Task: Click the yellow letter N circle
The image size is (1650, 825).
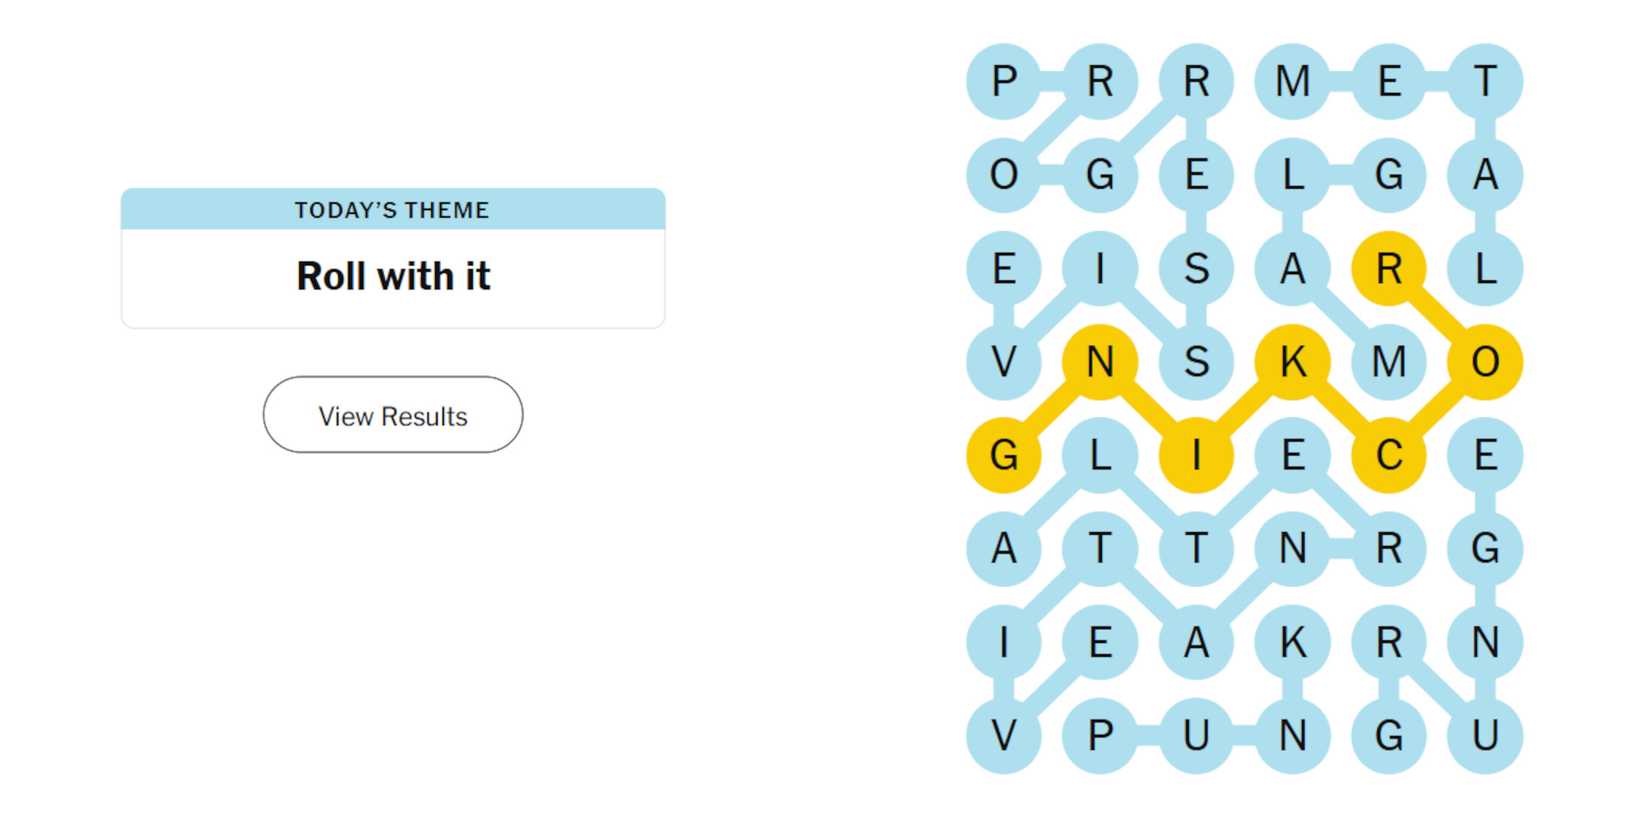Action: point(1100,362)
